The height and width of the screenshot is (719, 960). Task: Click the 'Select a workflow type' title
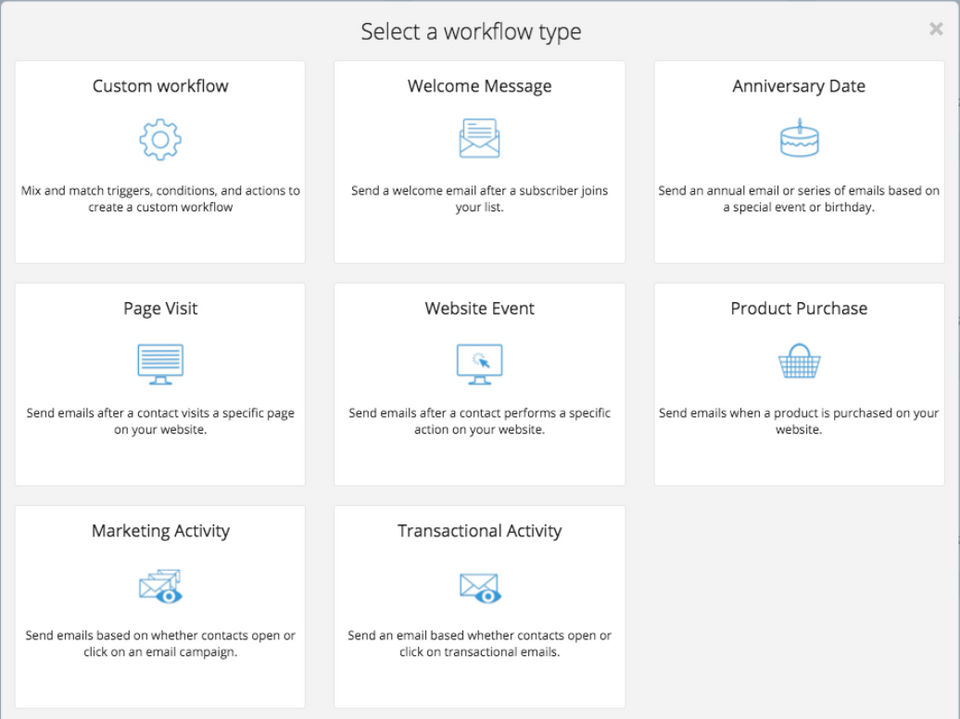(471, 31)
